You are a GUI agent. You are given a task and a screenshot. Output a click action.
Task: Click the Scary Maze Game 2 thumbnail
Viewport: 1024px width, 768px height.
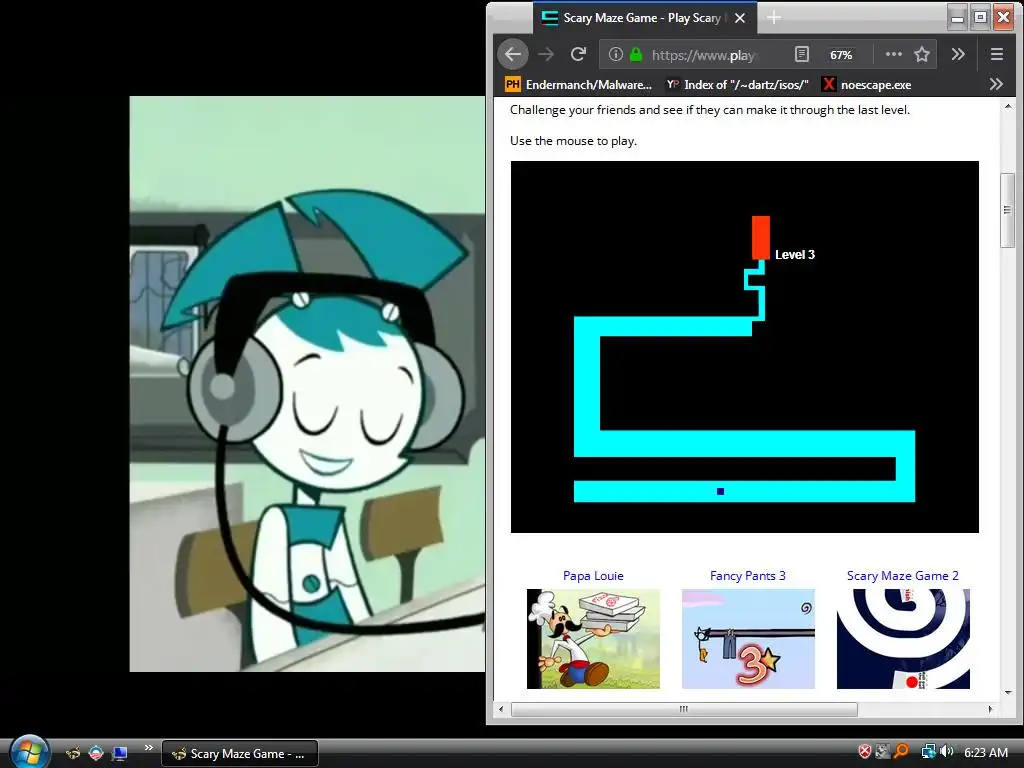903,639
